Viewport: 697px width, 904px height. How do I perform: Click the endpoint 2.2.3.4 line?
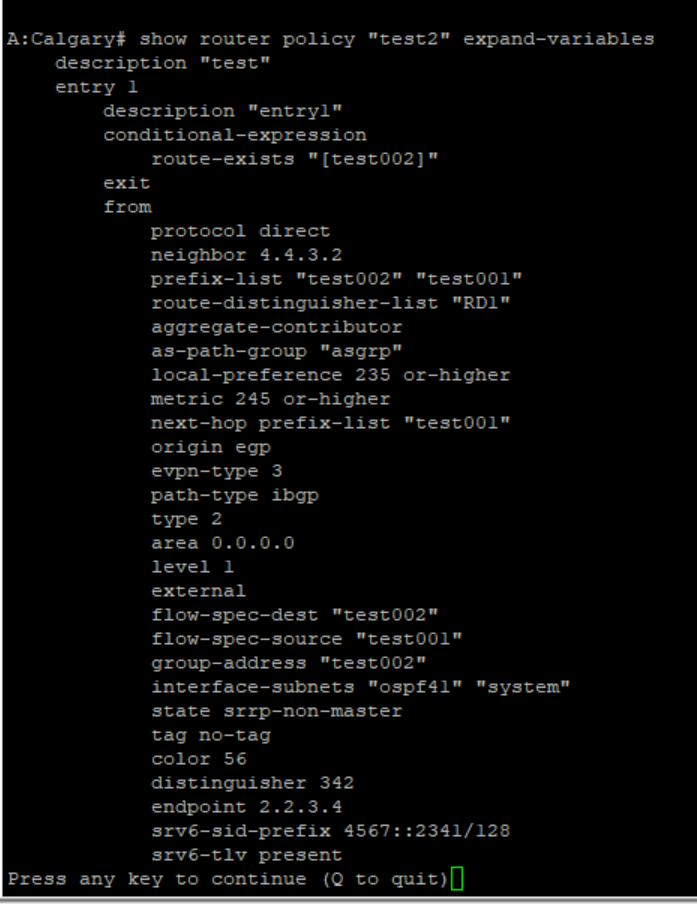tap(247, 807)
